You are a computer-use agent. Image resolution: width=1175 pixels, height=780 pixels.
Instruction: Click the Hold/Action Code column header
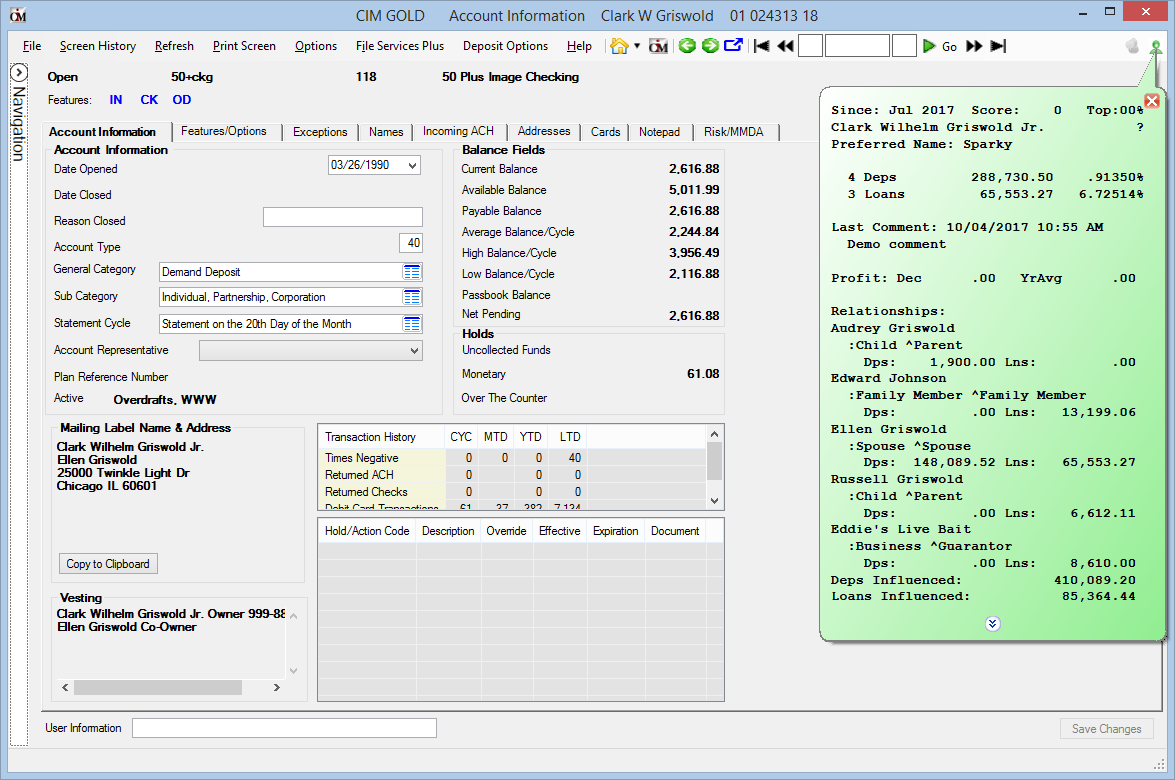tap(367, 531)
